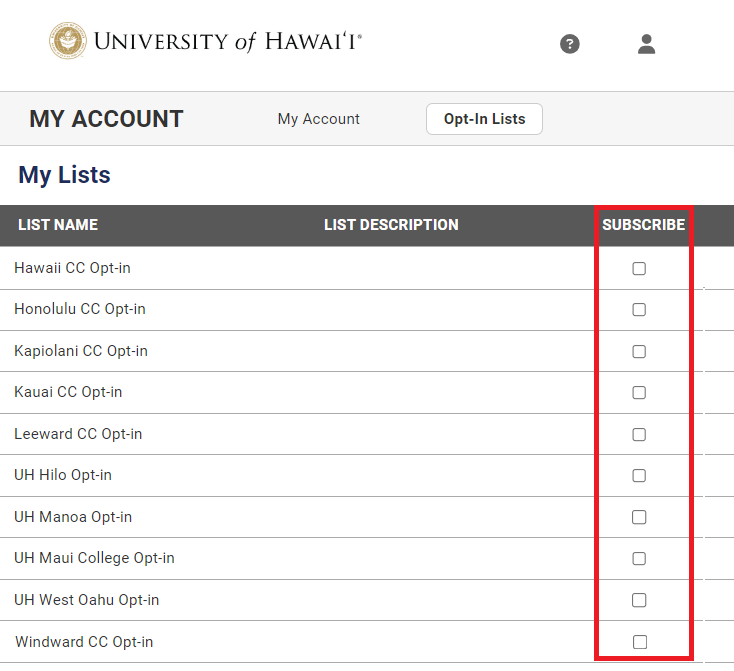Click the University of Hawaii seal logo
The width and height of the screenshot is (734, 671).
point(68,40)
